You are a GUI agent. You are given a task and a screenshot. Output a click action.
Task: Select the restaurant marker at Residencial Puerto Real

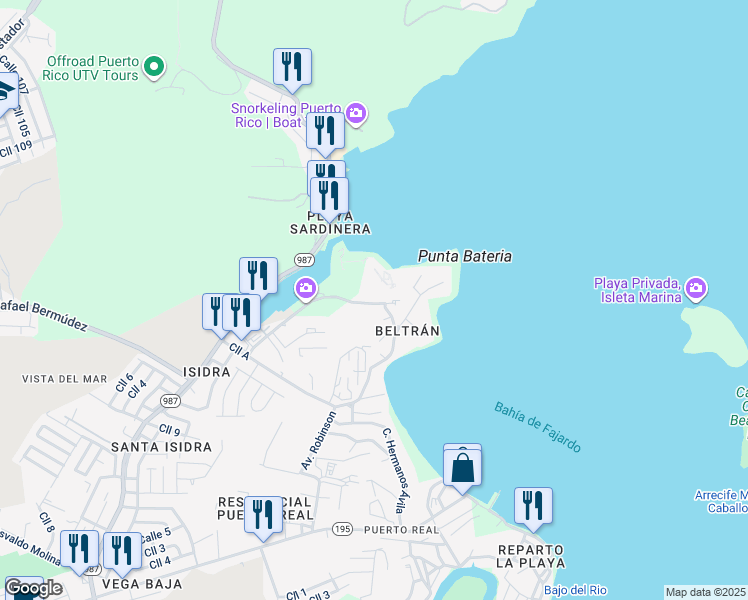pos(263,515)
